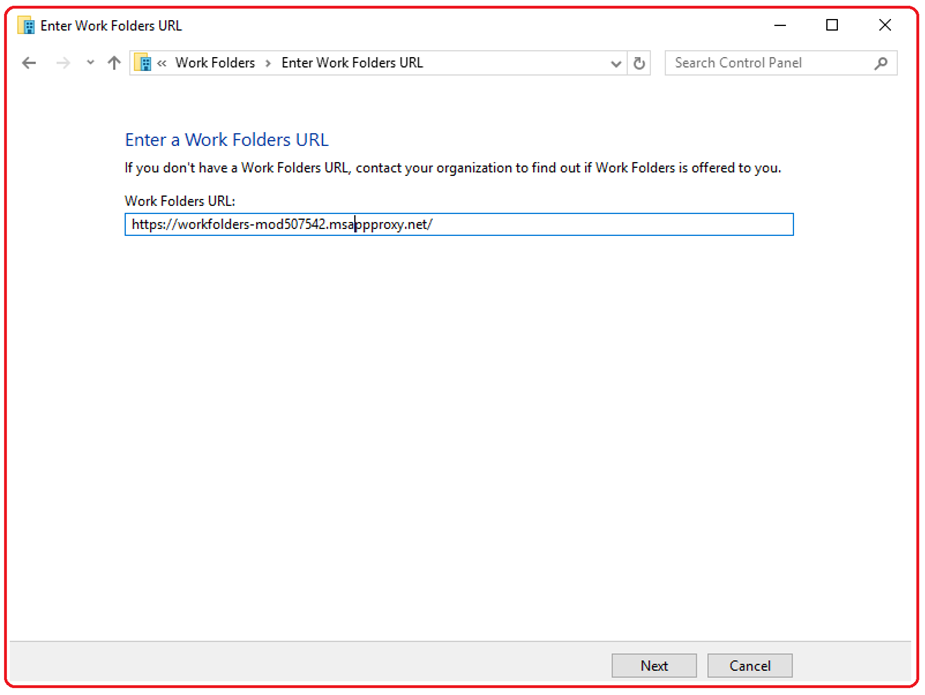The image size is (925, 695).
Task: Click the Next button
Action: pos(654,666)
